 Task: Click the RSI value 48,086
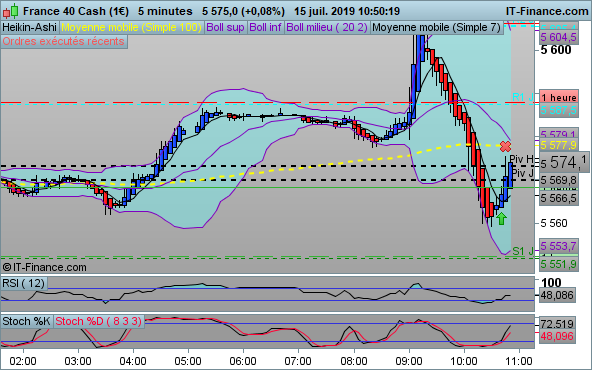pos(557,295)
